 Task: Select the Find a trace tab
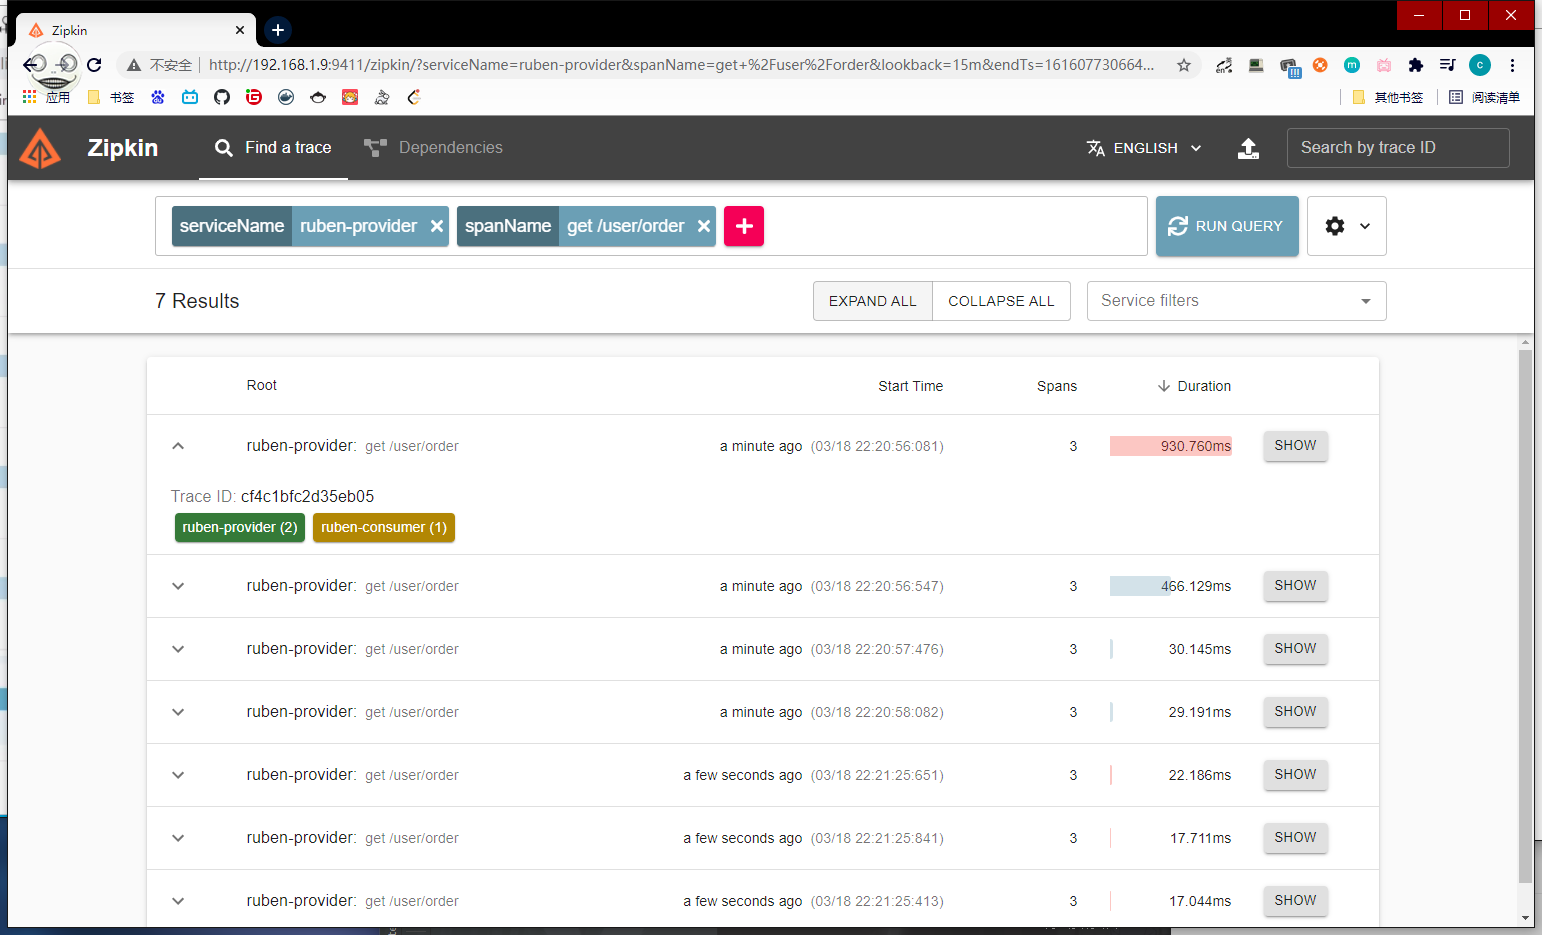coord(273,148)
